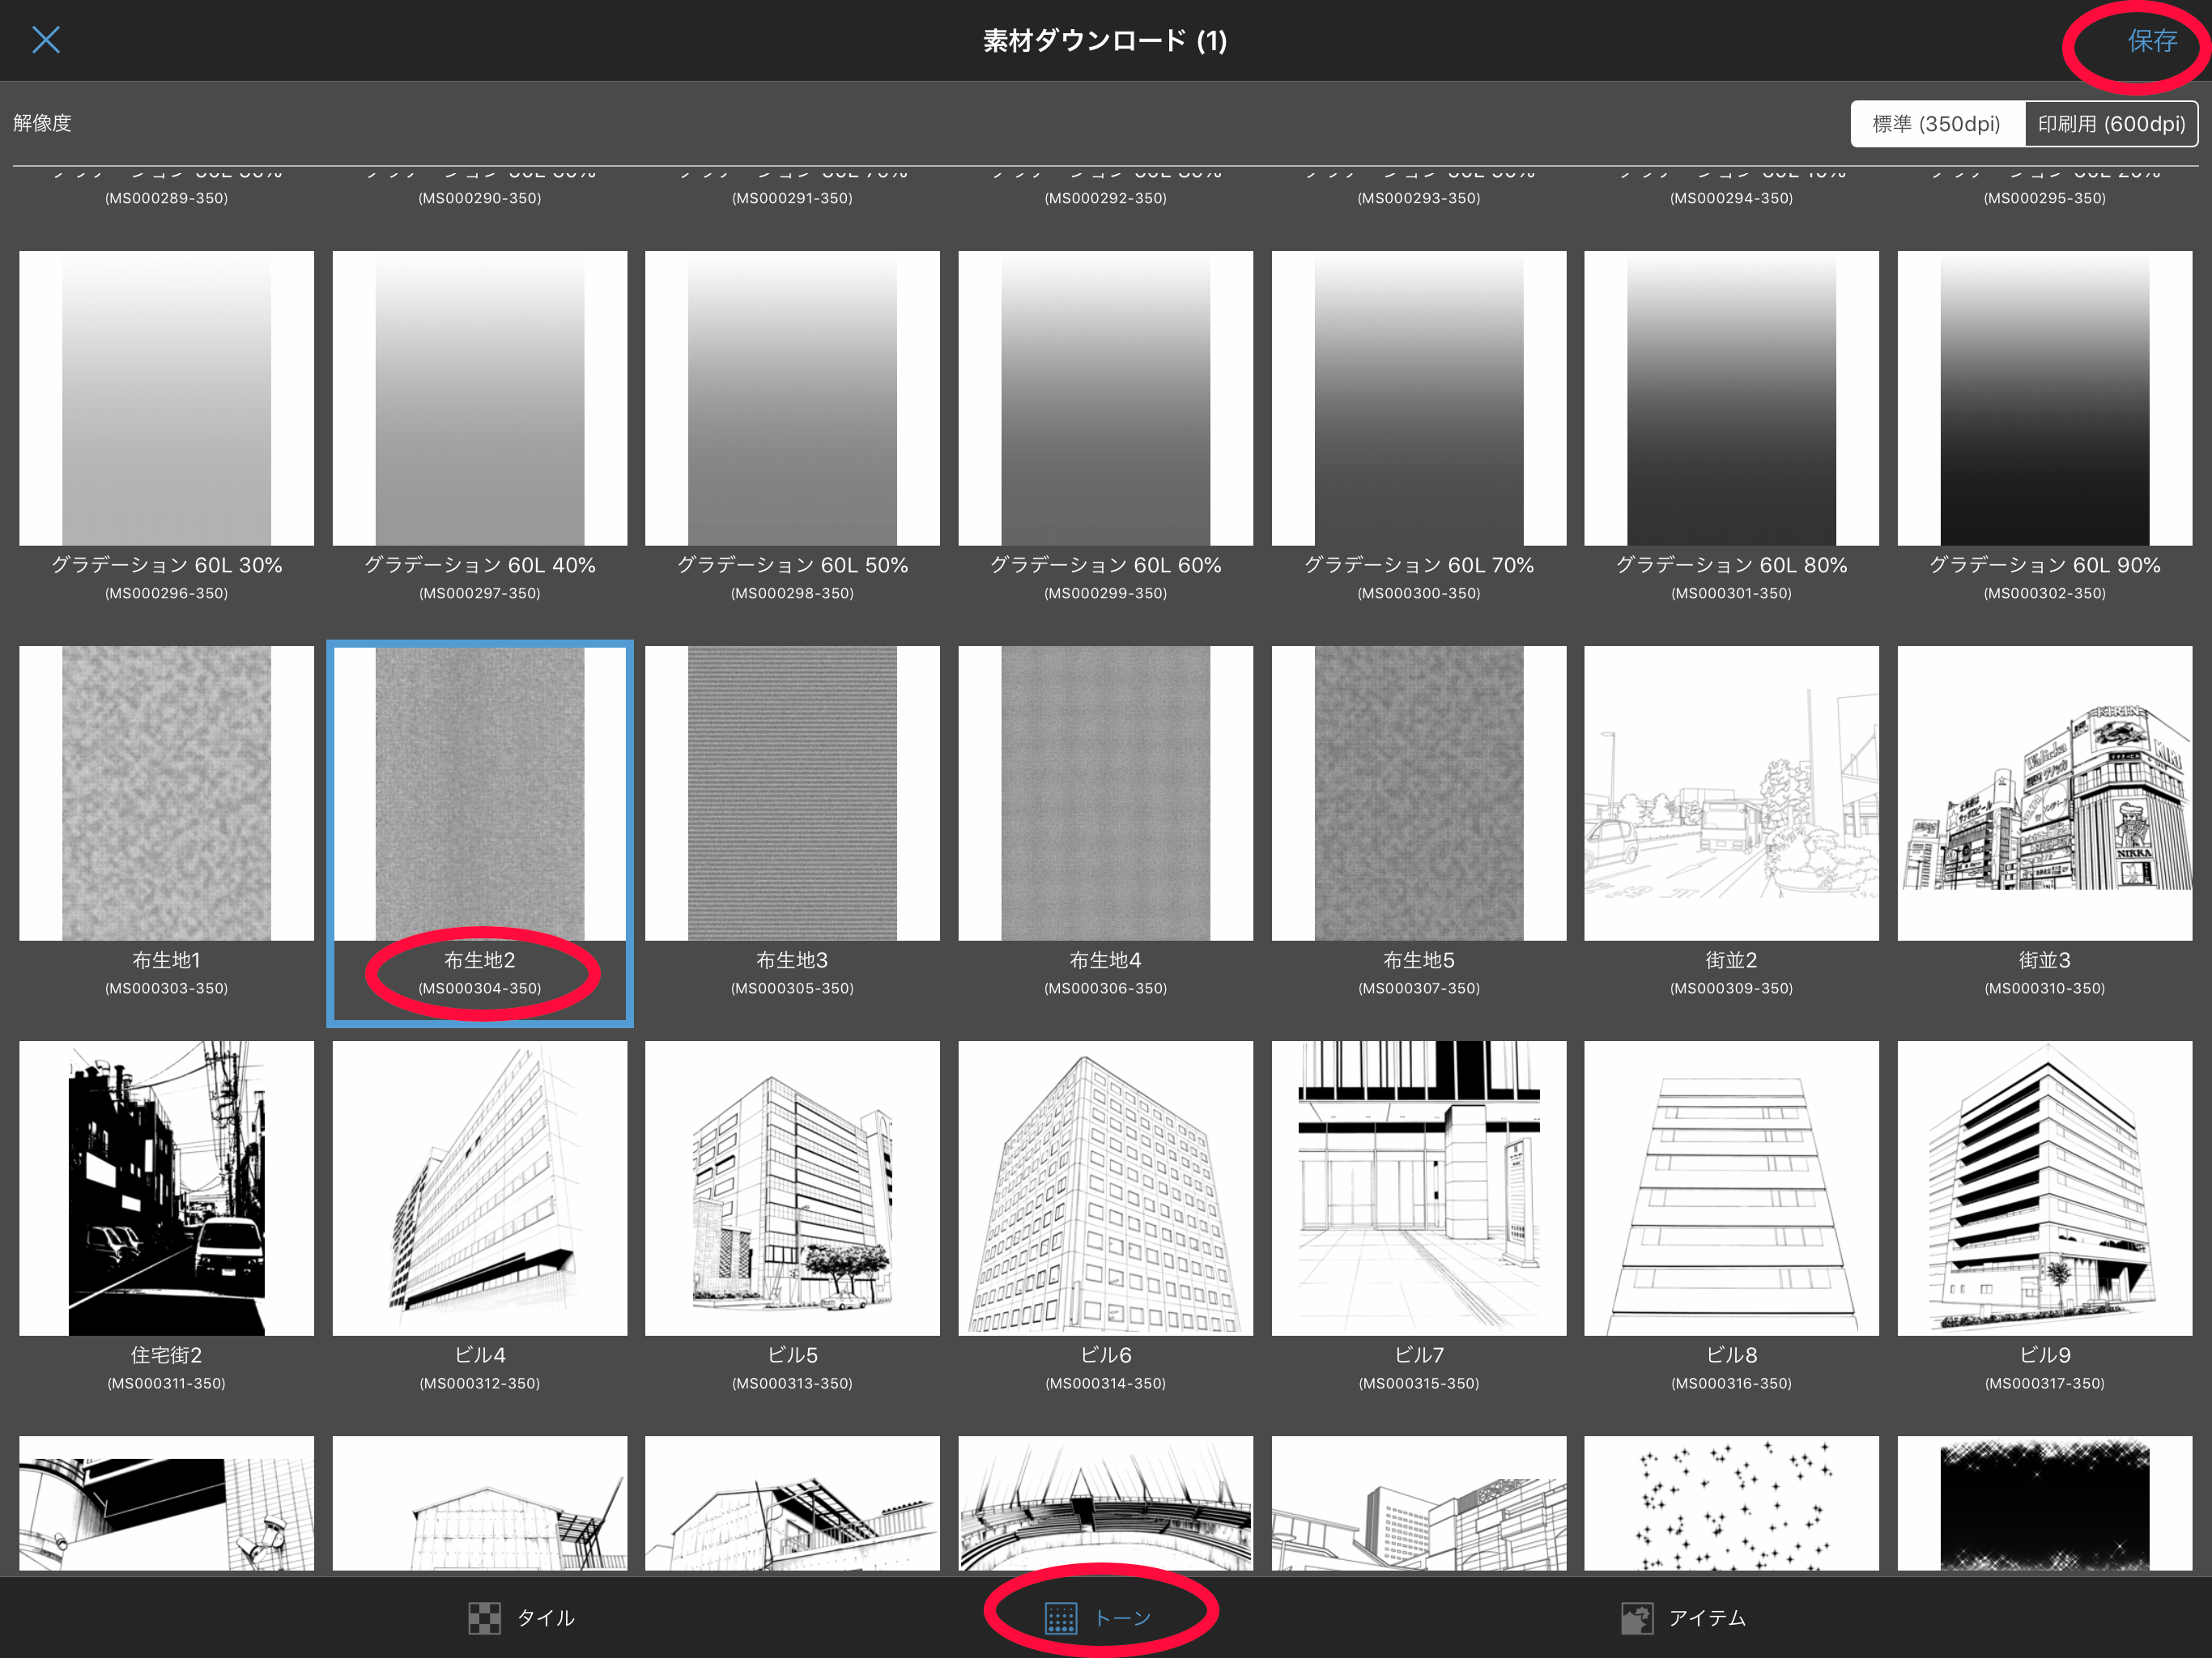Select 印刷用 (600dpi) resolution
Image resolution: width=2212 pixels, height=1658 pixels.
tap(2111, 124)
